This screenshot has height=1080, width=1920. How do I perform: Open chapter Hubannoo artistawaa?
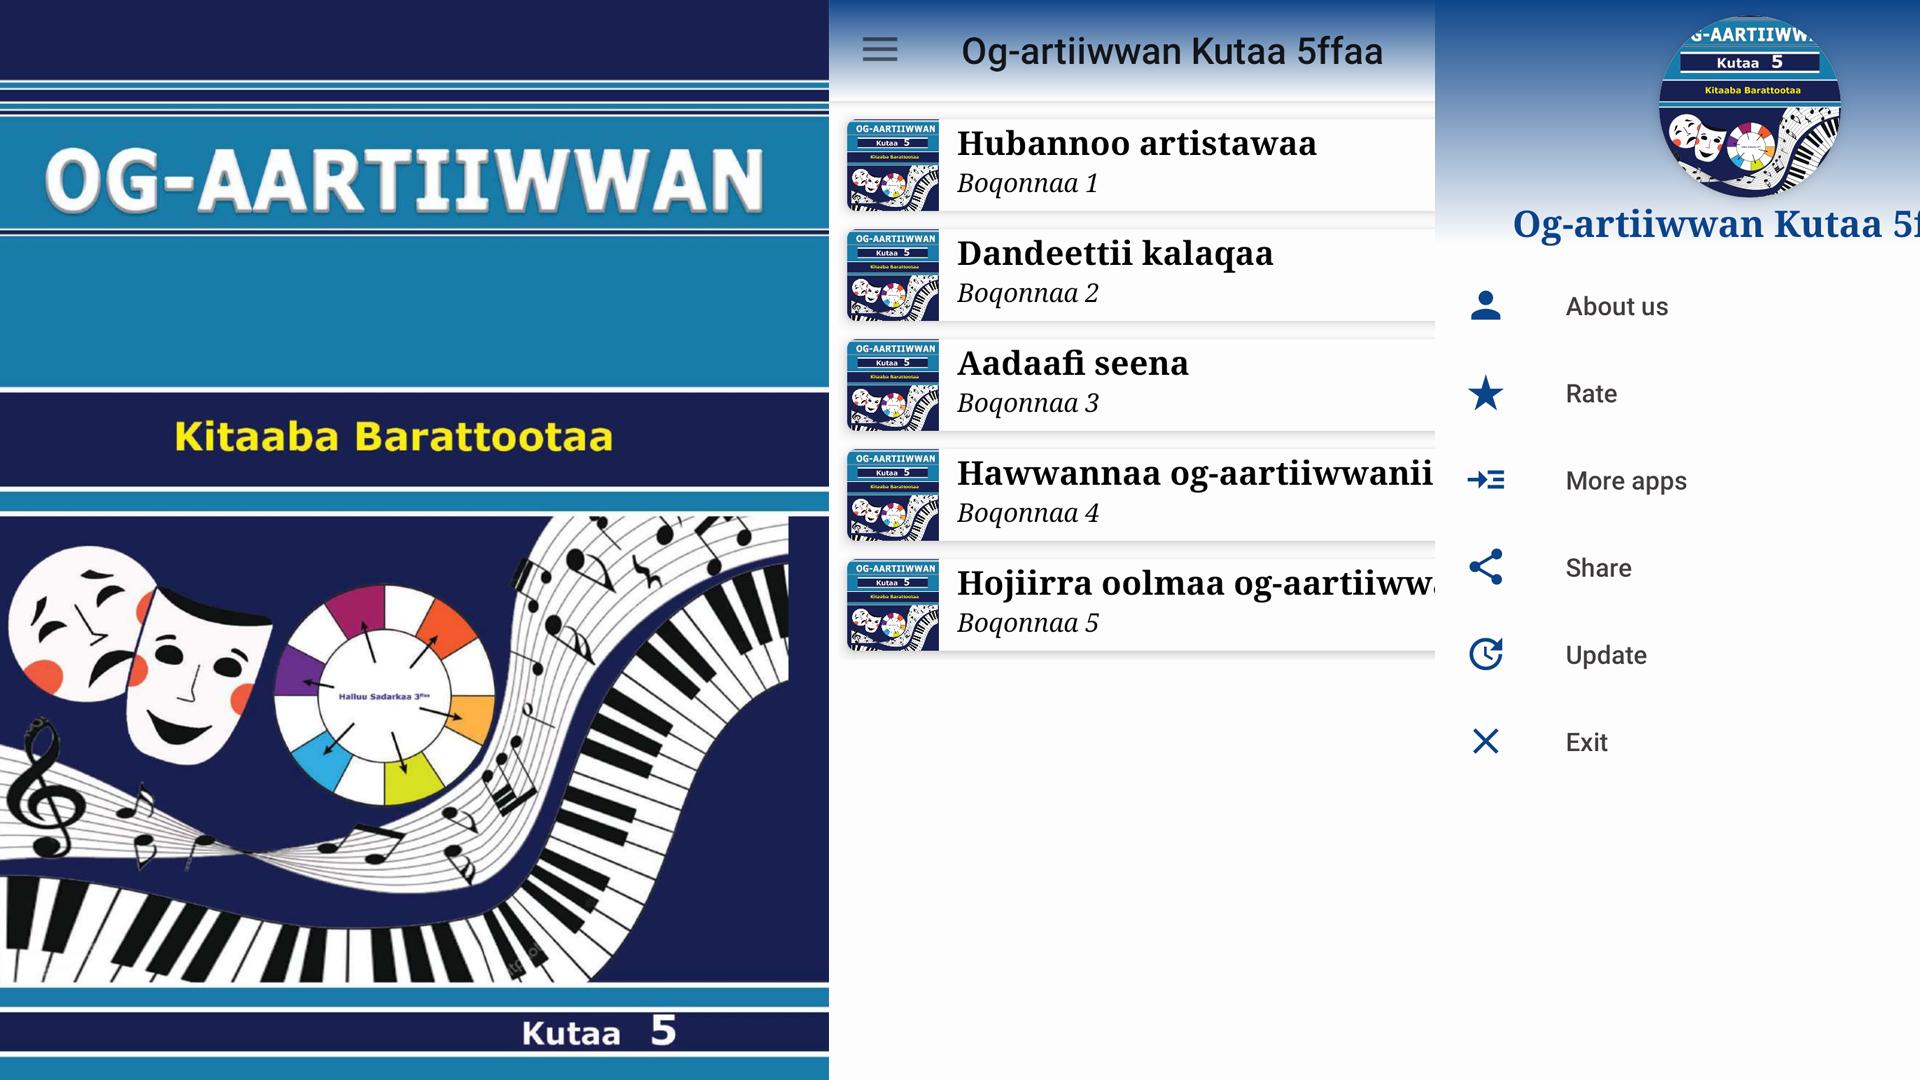click(1141, 165)
